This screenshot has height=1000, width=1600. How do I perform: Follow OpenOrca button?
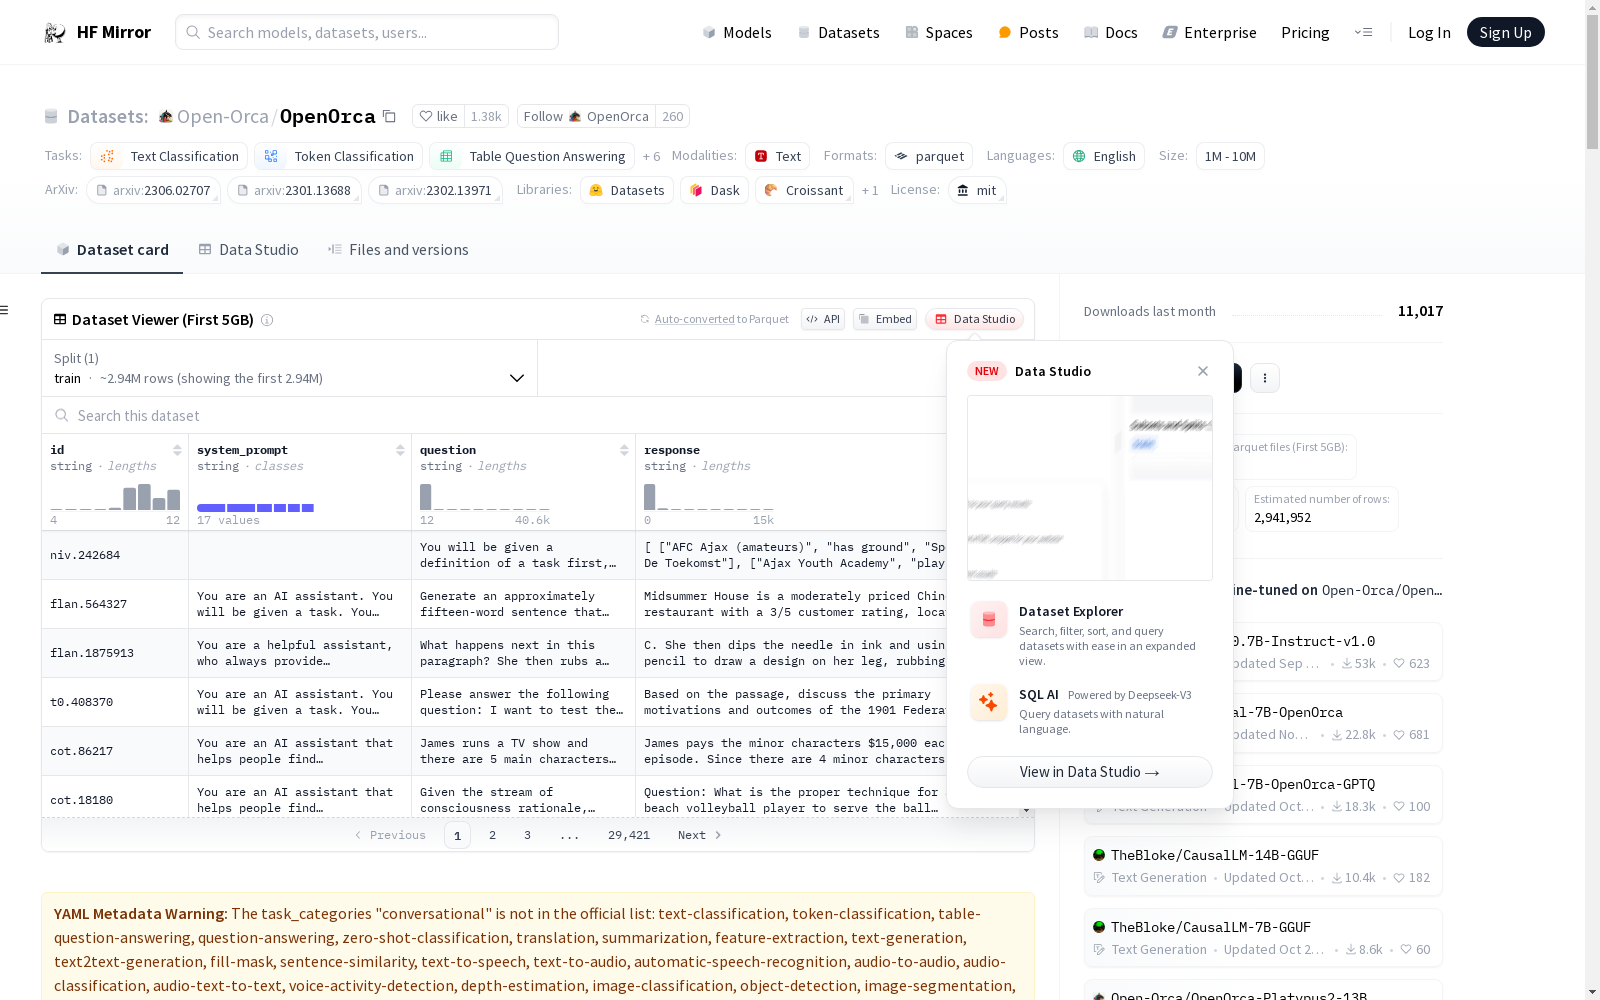586,116
